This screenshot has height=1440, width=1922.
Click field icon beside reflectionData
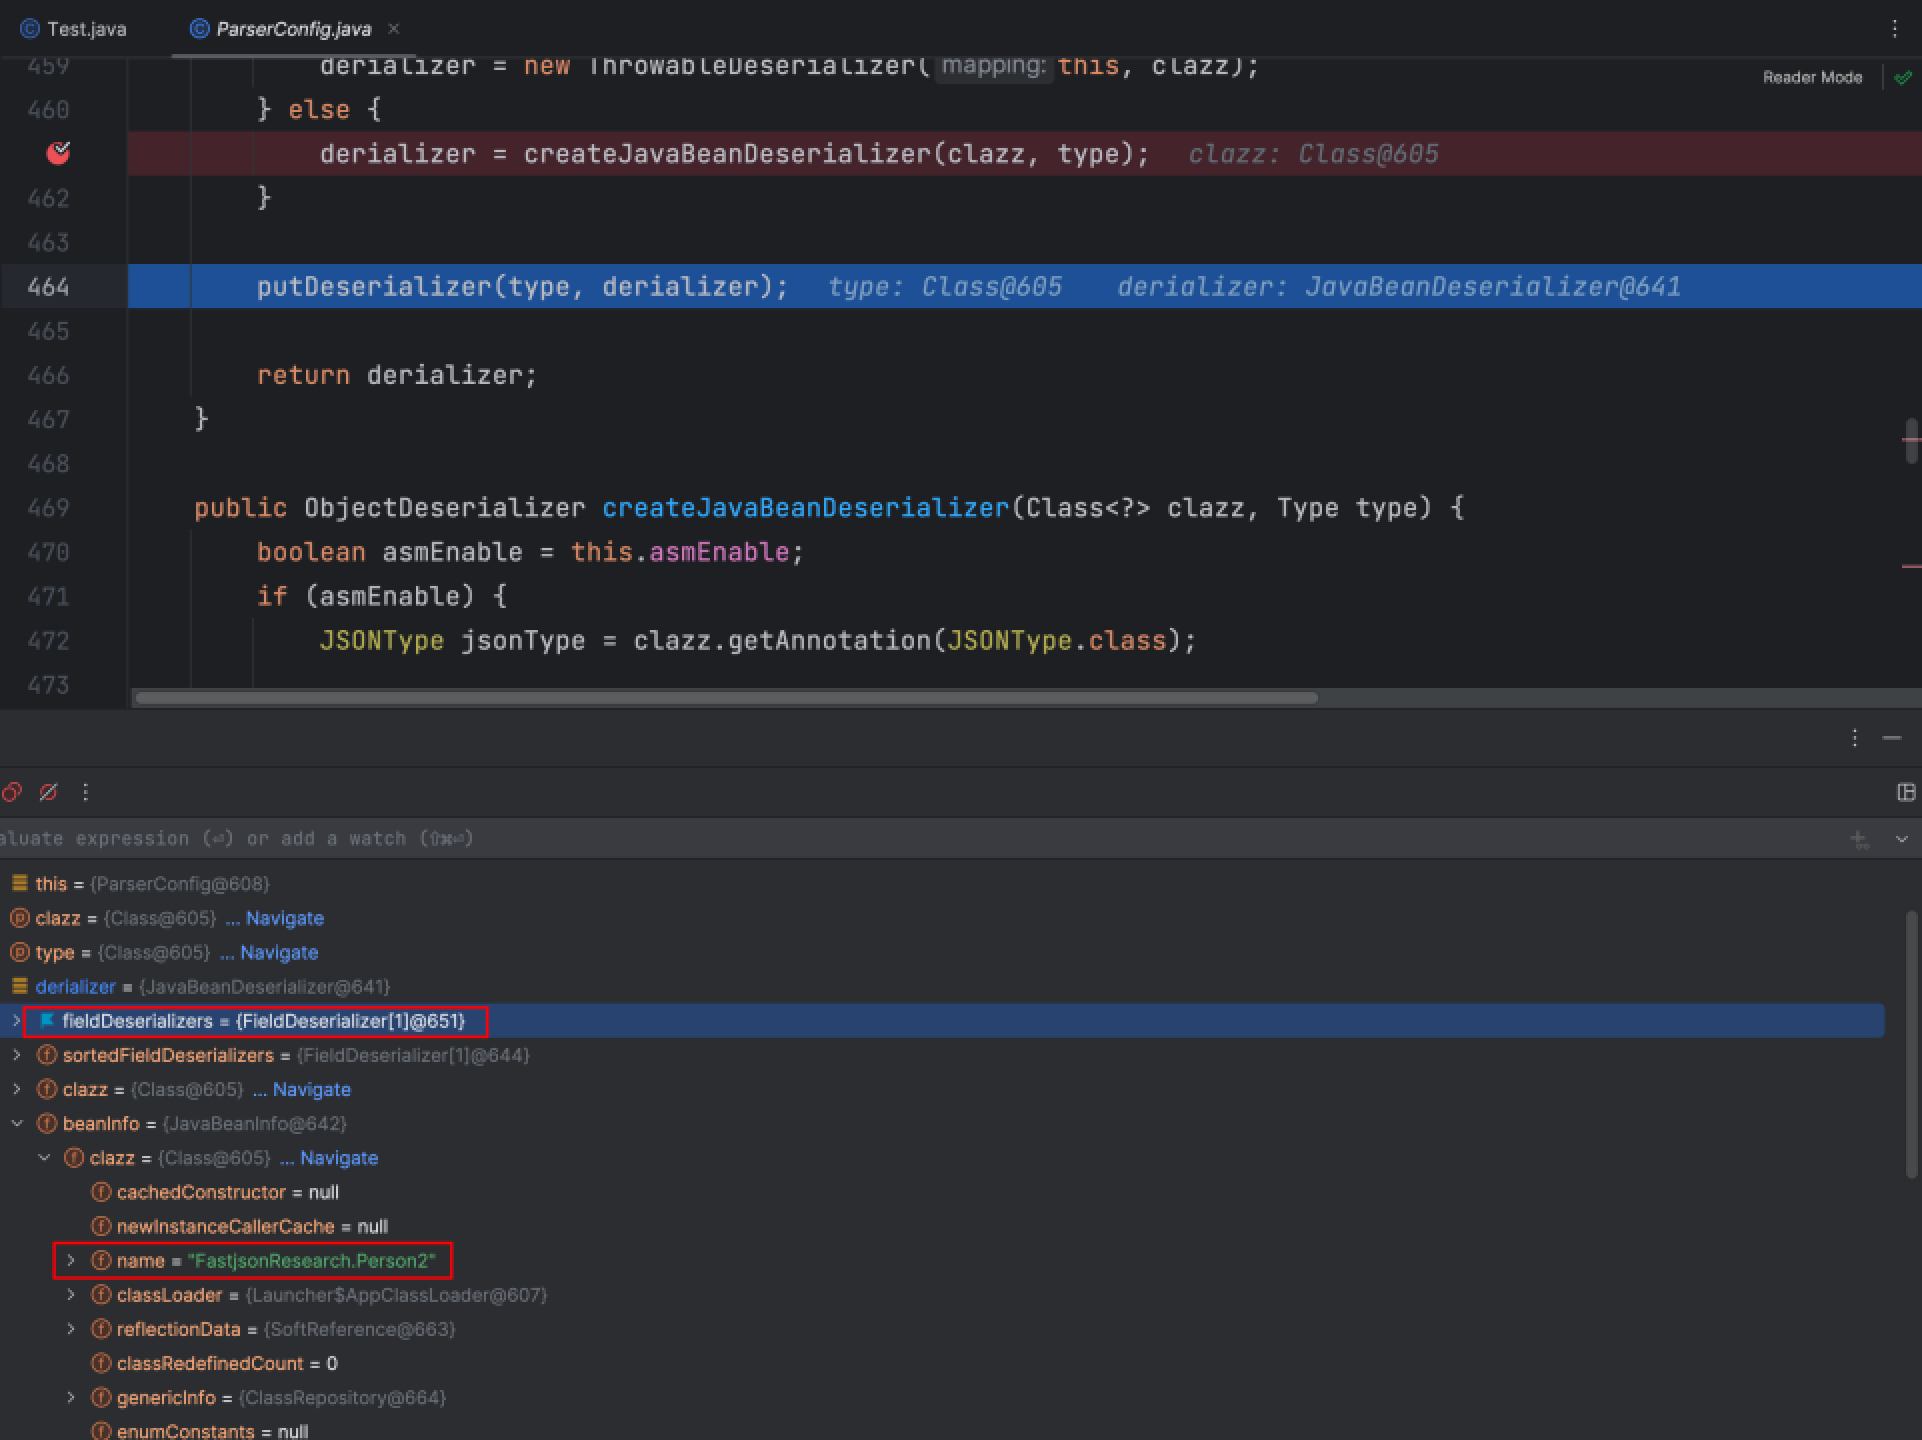(x=100, y=1329)
